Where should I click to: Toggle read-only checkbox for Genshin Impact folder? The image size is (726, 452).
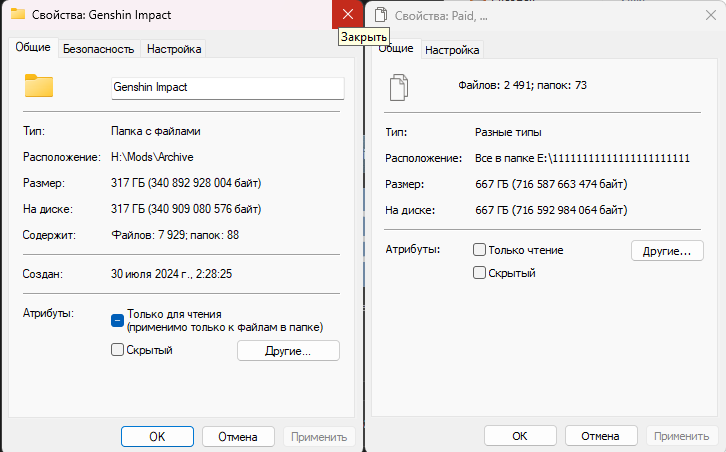tap(117, 320)
